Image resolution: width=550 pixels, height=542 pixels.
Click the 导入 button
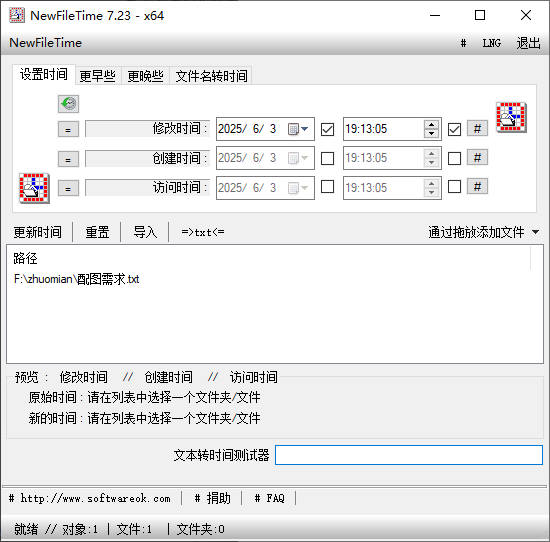tap(145, 232)
